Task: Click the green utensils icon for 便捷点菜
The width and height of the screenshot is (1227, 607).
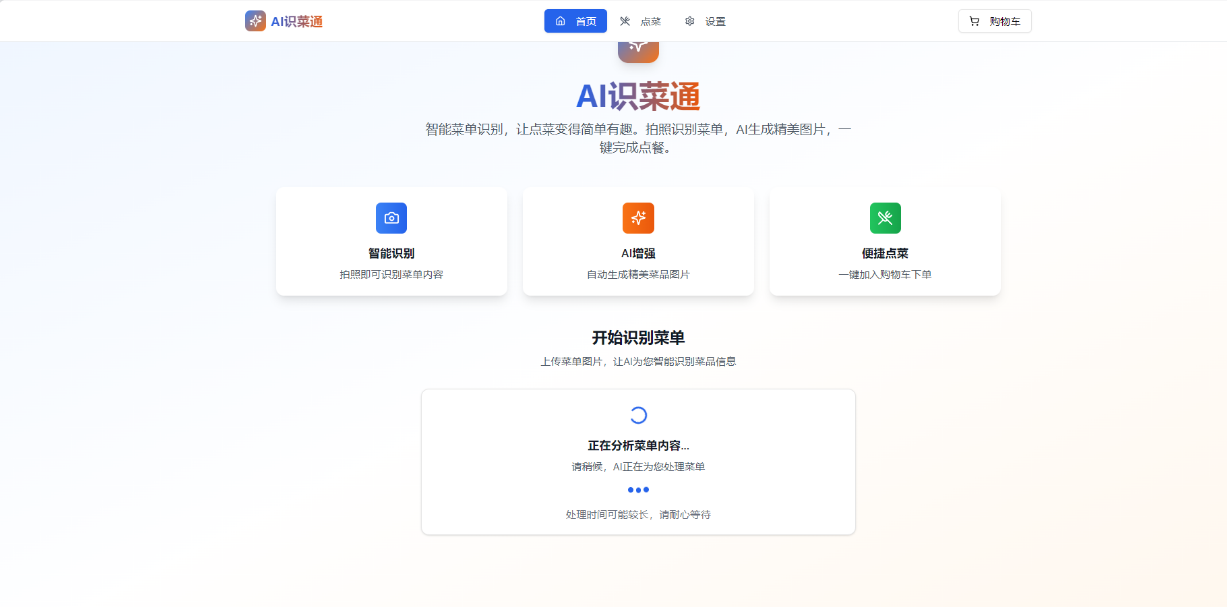Action: tap(885, 218)
